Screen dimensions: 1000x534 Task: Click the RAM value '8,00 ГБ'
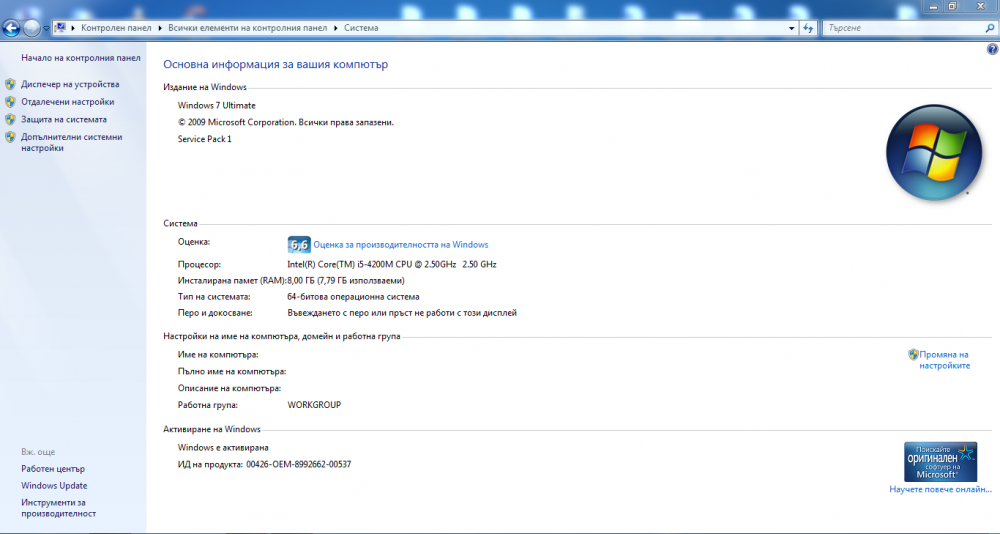pyautogui.click(x=301, y=280)
